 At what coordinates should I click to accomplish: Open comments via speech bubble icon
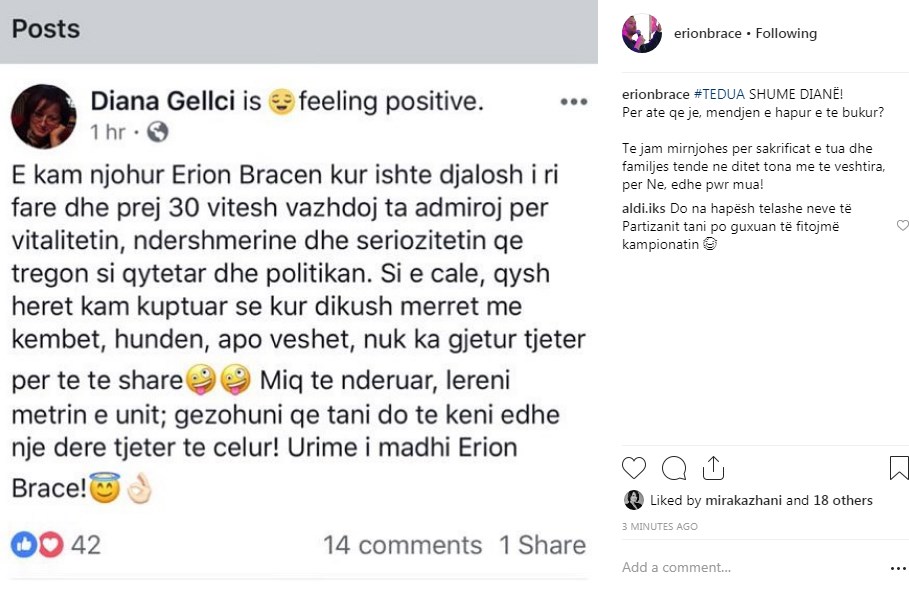tap(674, 468)
